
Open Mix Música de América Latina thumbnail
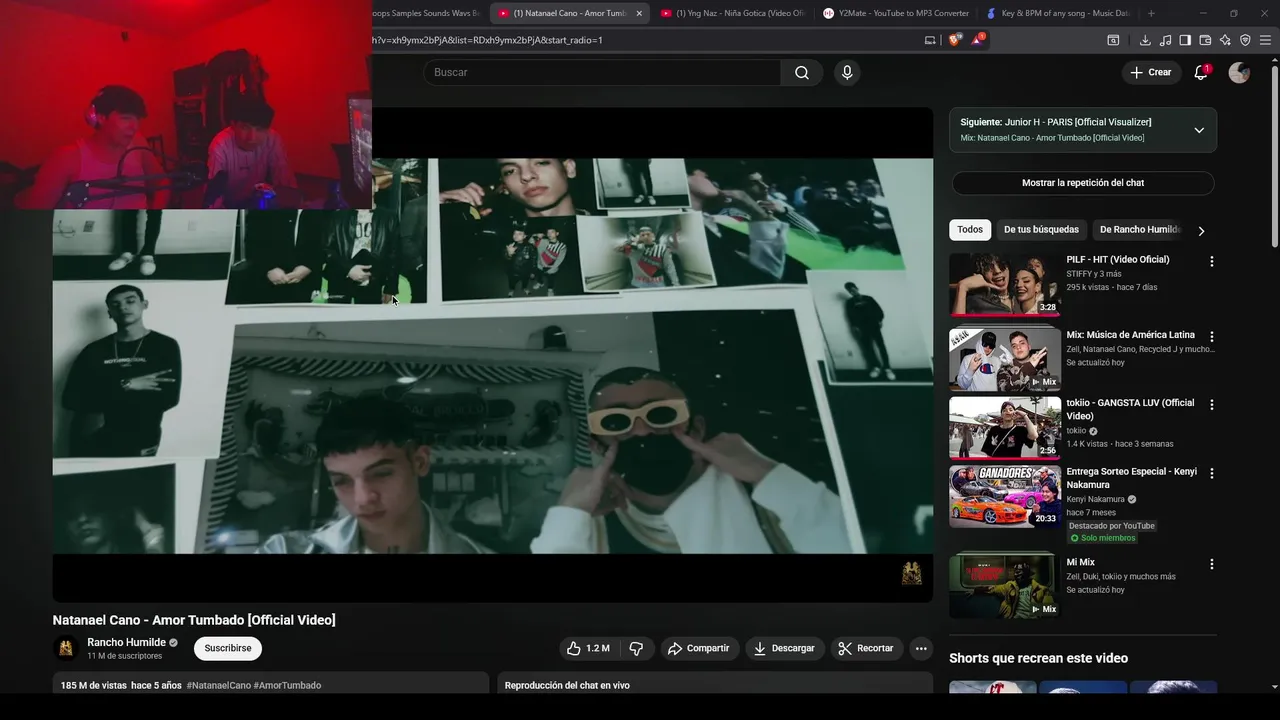[x=1005, y=360]
